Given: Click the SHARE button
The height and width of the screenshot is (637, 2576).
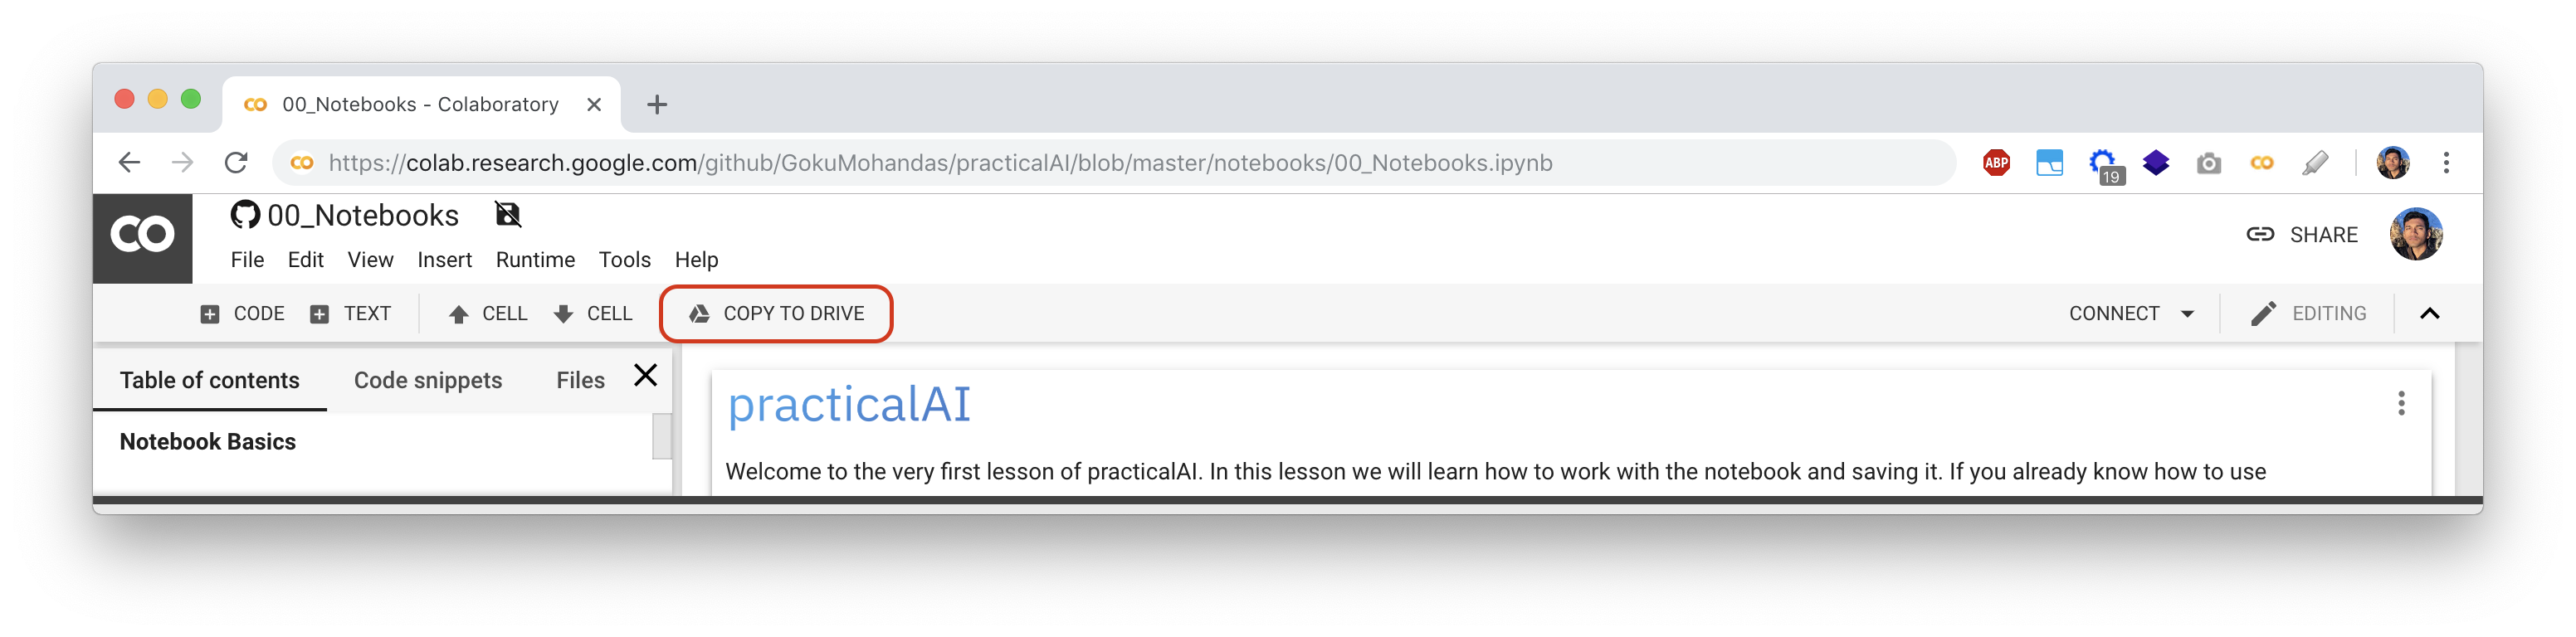Looking at the screenshot, I should pos(2302,235).
